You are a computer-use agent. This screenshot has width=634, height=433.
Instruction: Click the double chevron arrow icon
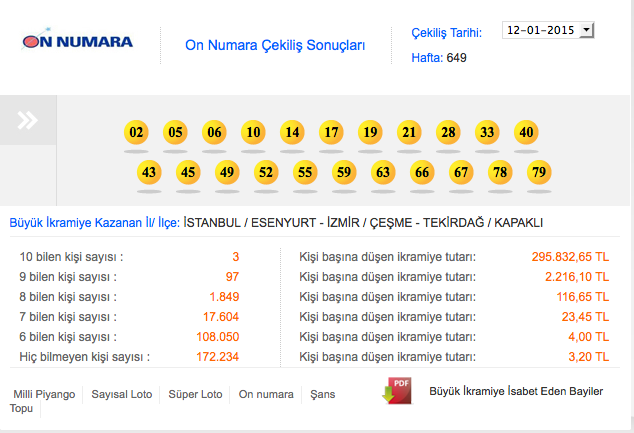pyautogui.click(x=27, y=120)
